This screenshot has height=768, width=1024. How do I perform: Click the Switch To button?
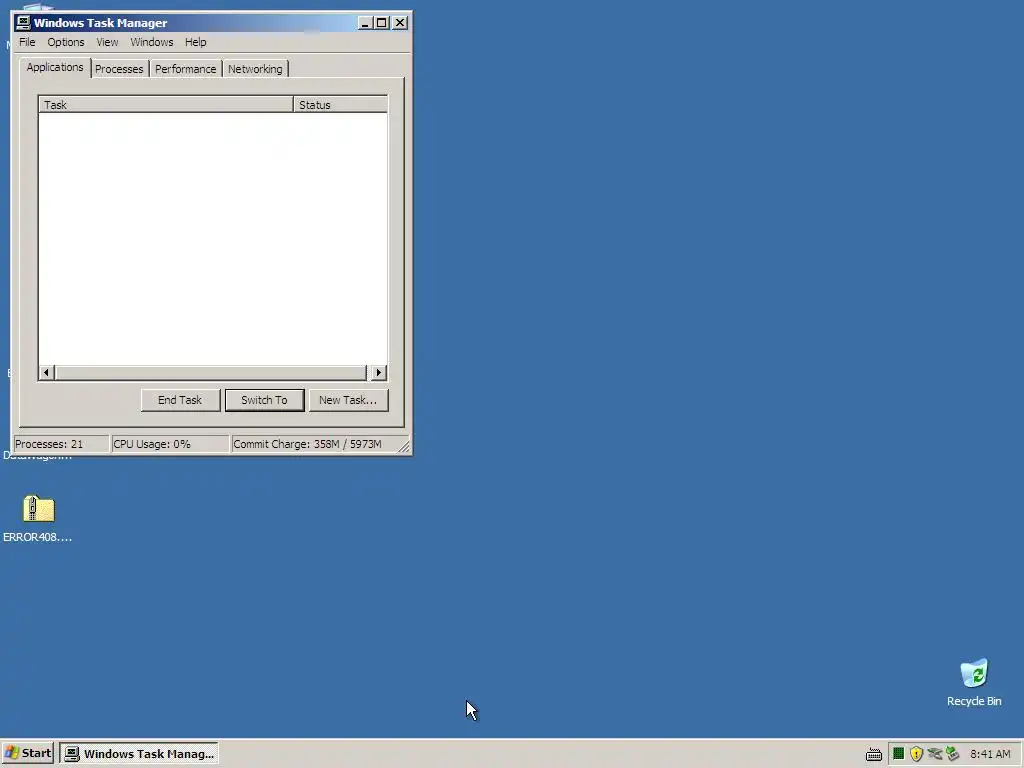tap(264, 400)
